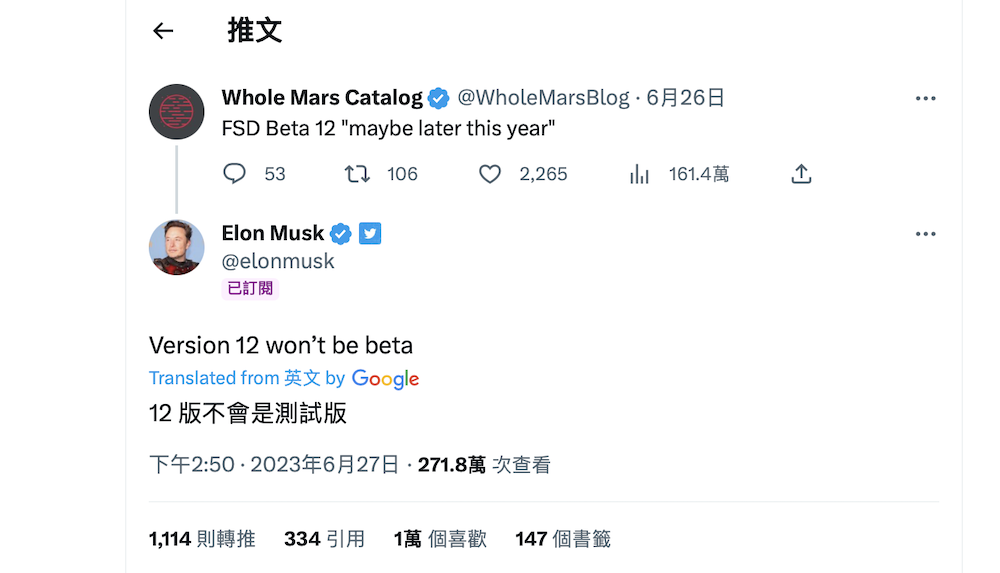Click the reply icon on Whole Mars tweet
1000x573 pixels.
(x=234, y=174)
